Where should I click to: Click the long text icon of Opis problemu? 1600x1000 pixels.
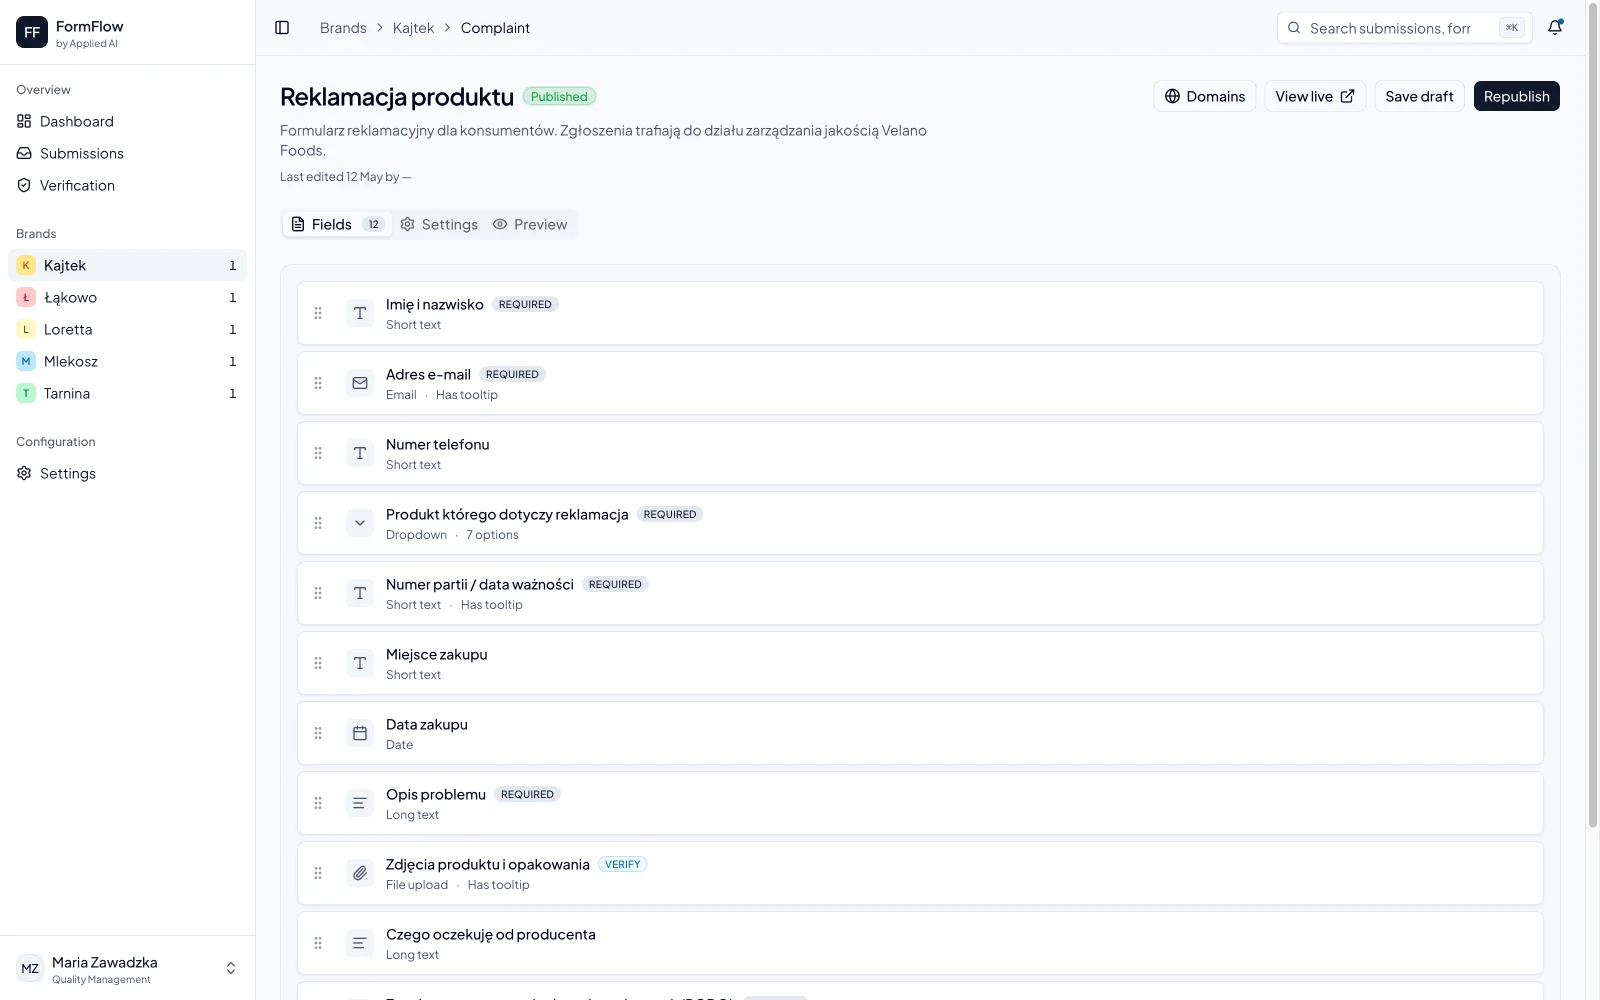[x=360, y=803]
